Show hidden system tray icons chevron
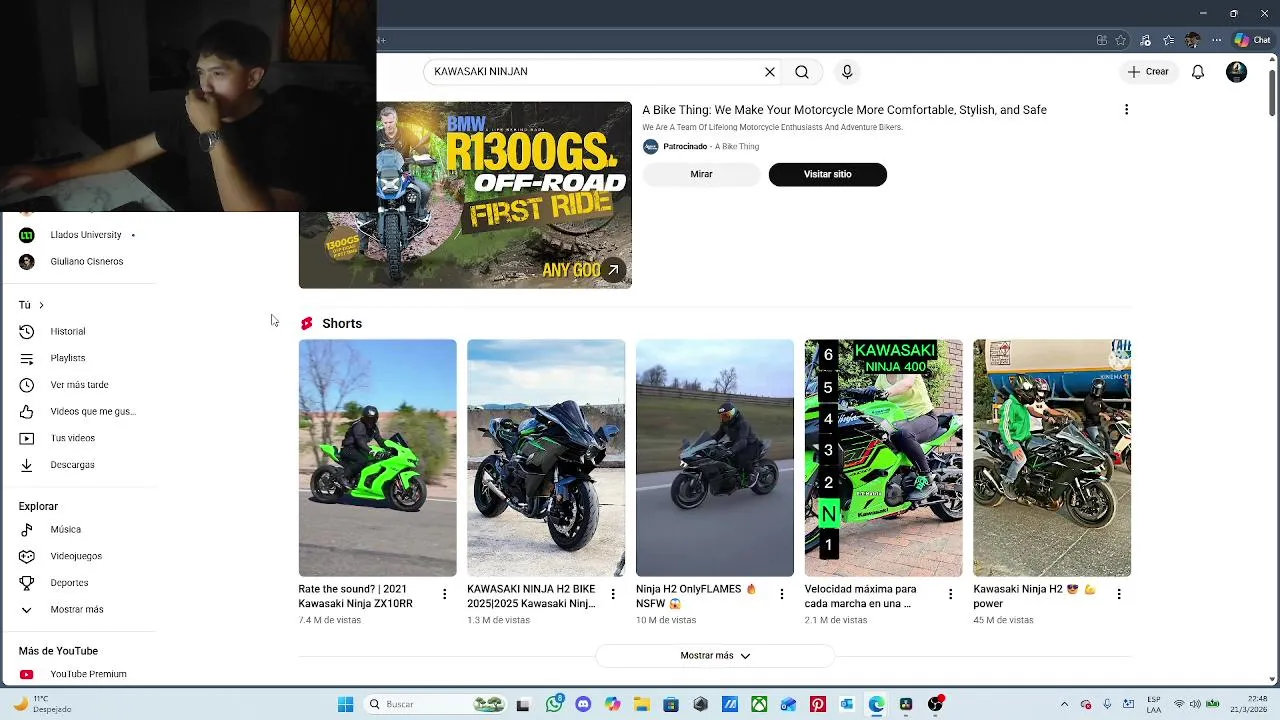Viewport: 1280px width, 720px height. 1064,705
